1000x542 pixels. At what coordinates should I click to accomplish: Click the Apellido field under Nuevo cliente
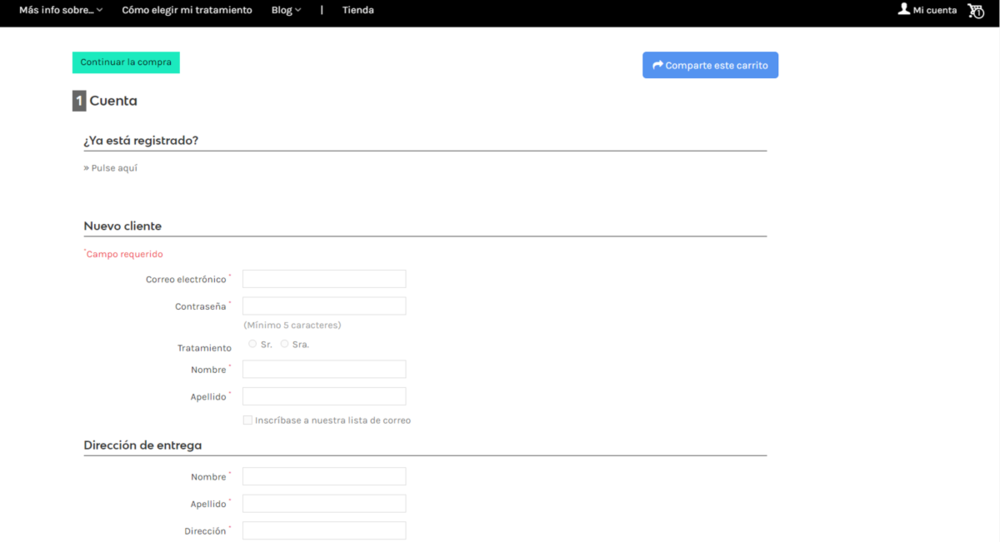[x=324, y=396]
